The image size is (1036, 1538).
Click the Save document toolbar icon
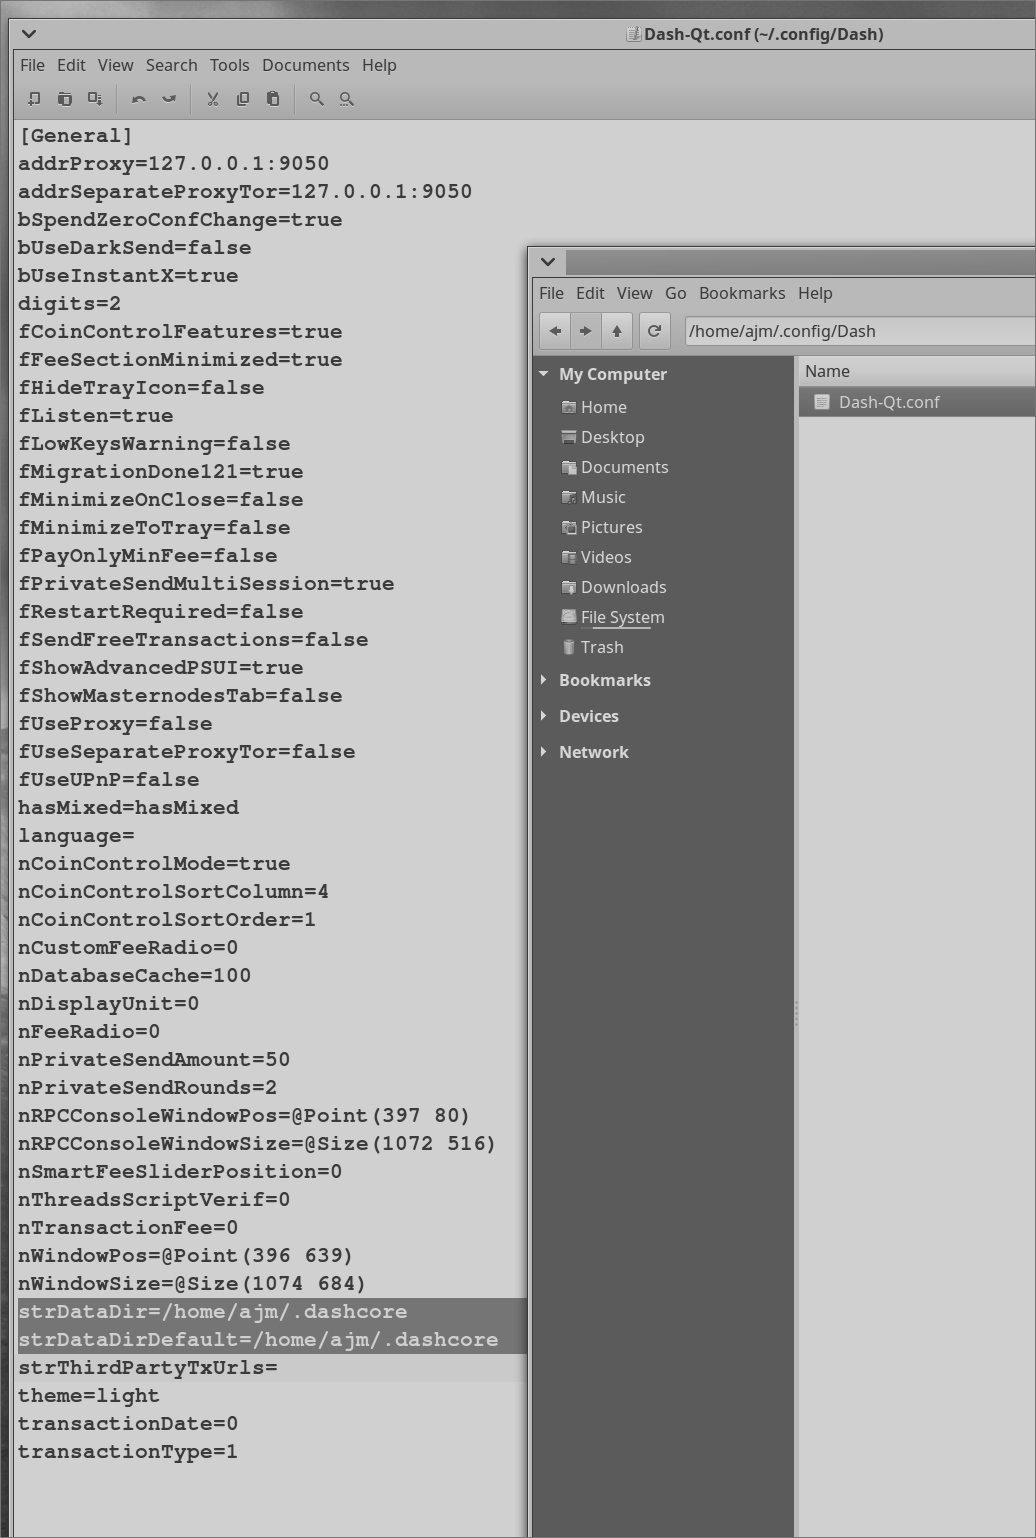[x=95, y=99]
